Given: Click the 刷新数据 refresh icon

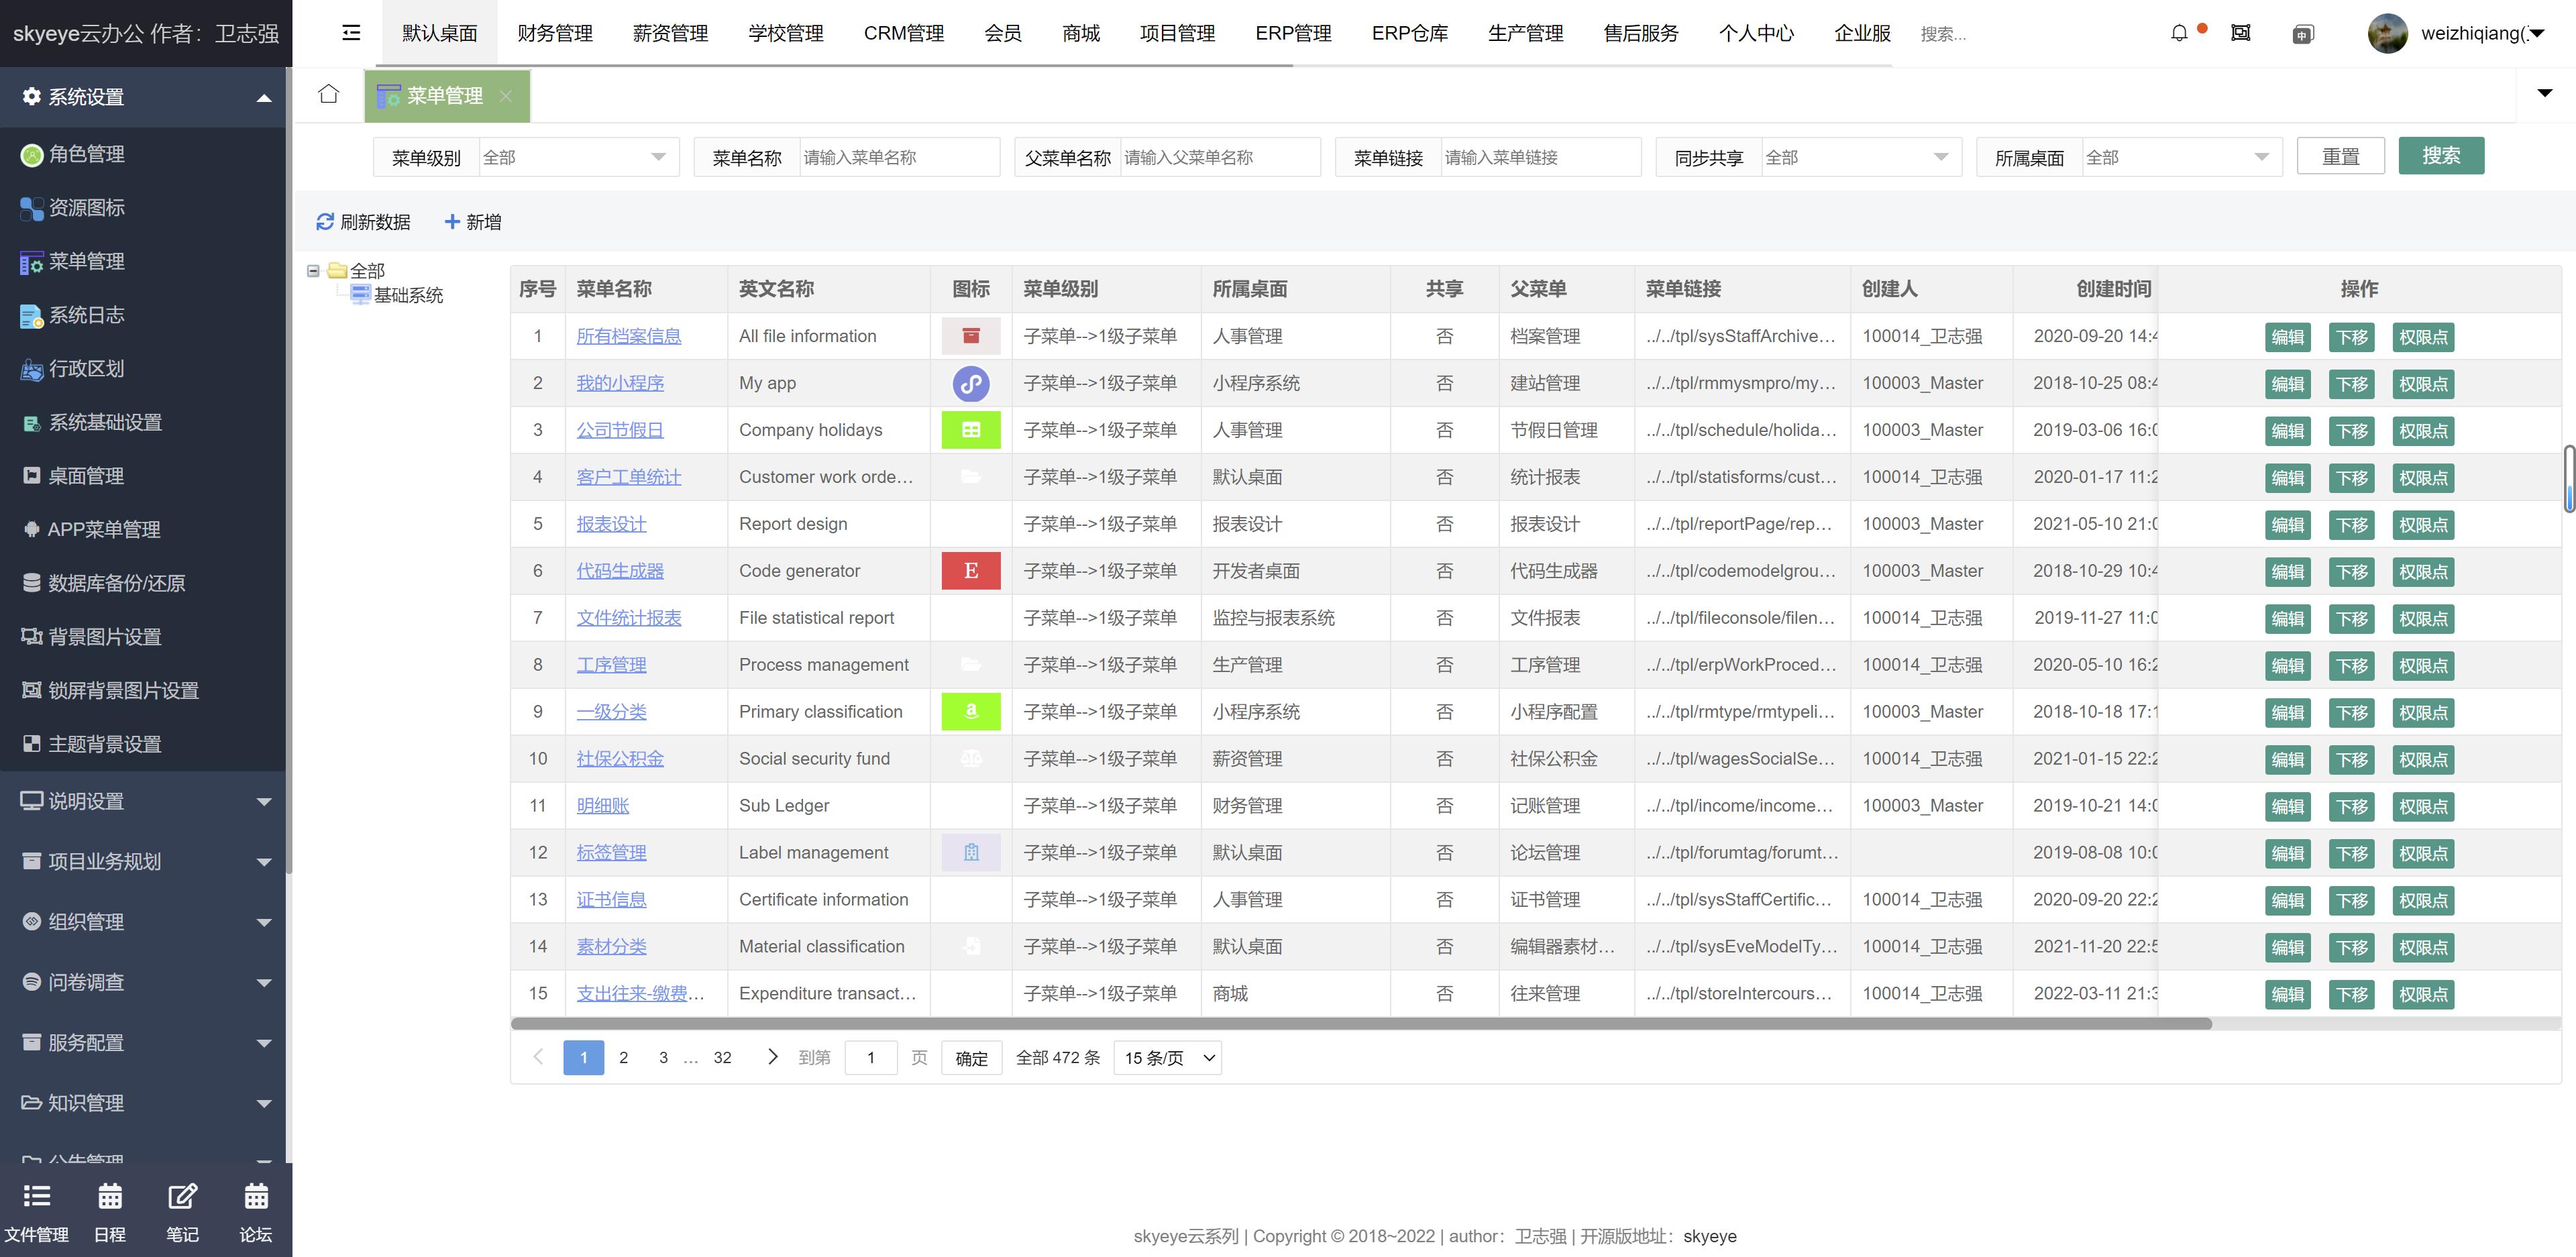Looking at the screenshot, I should click(x=325, y=222).
